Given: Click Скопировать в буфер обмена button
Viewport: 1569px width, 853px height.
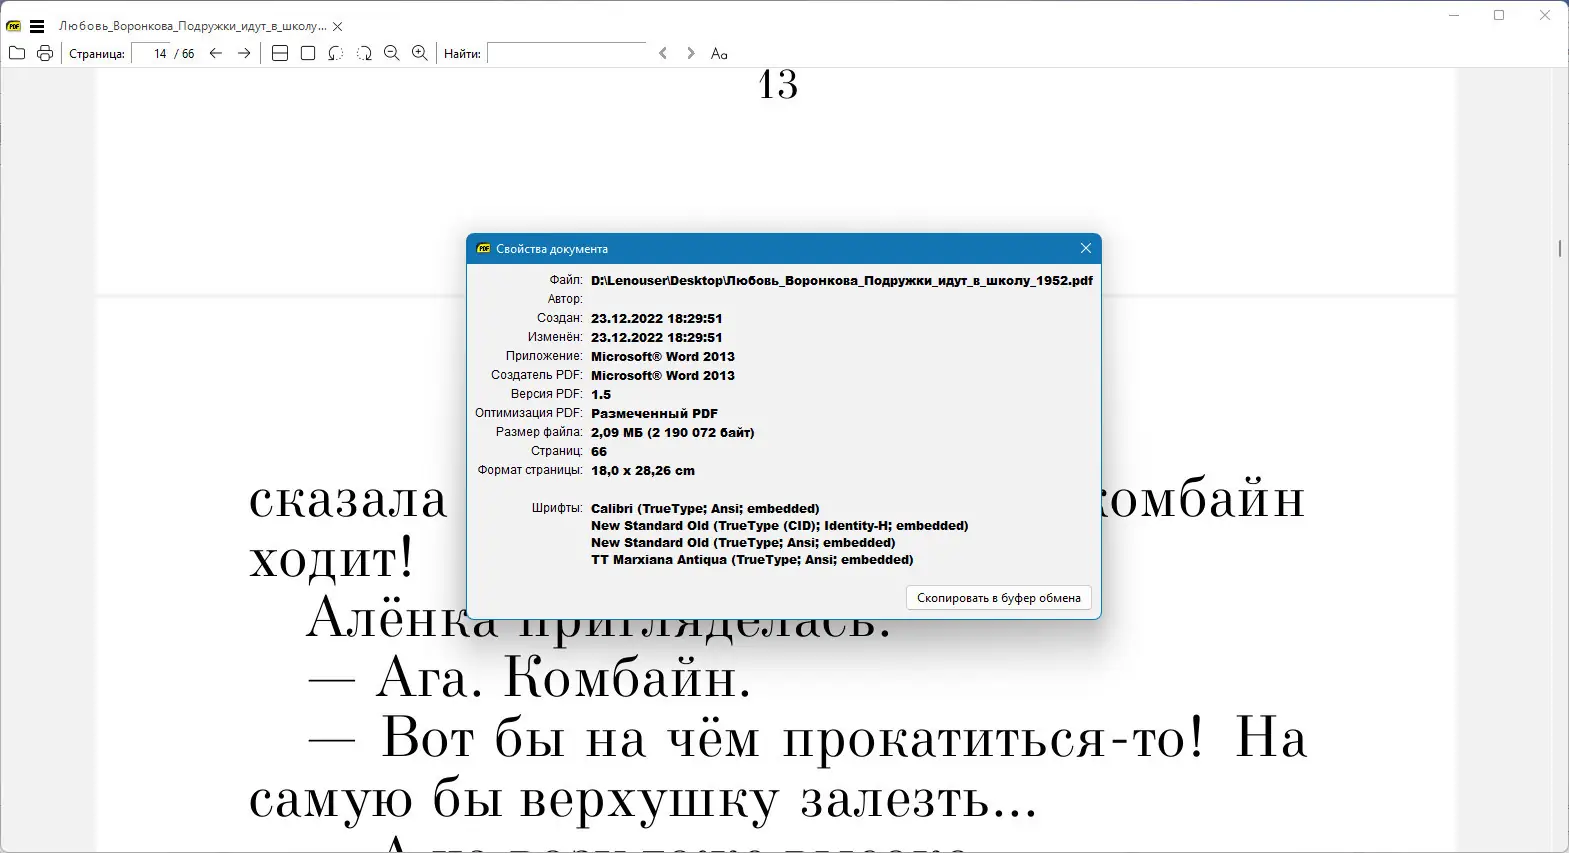Looking at the screenshot, I should tap(999, 598).
